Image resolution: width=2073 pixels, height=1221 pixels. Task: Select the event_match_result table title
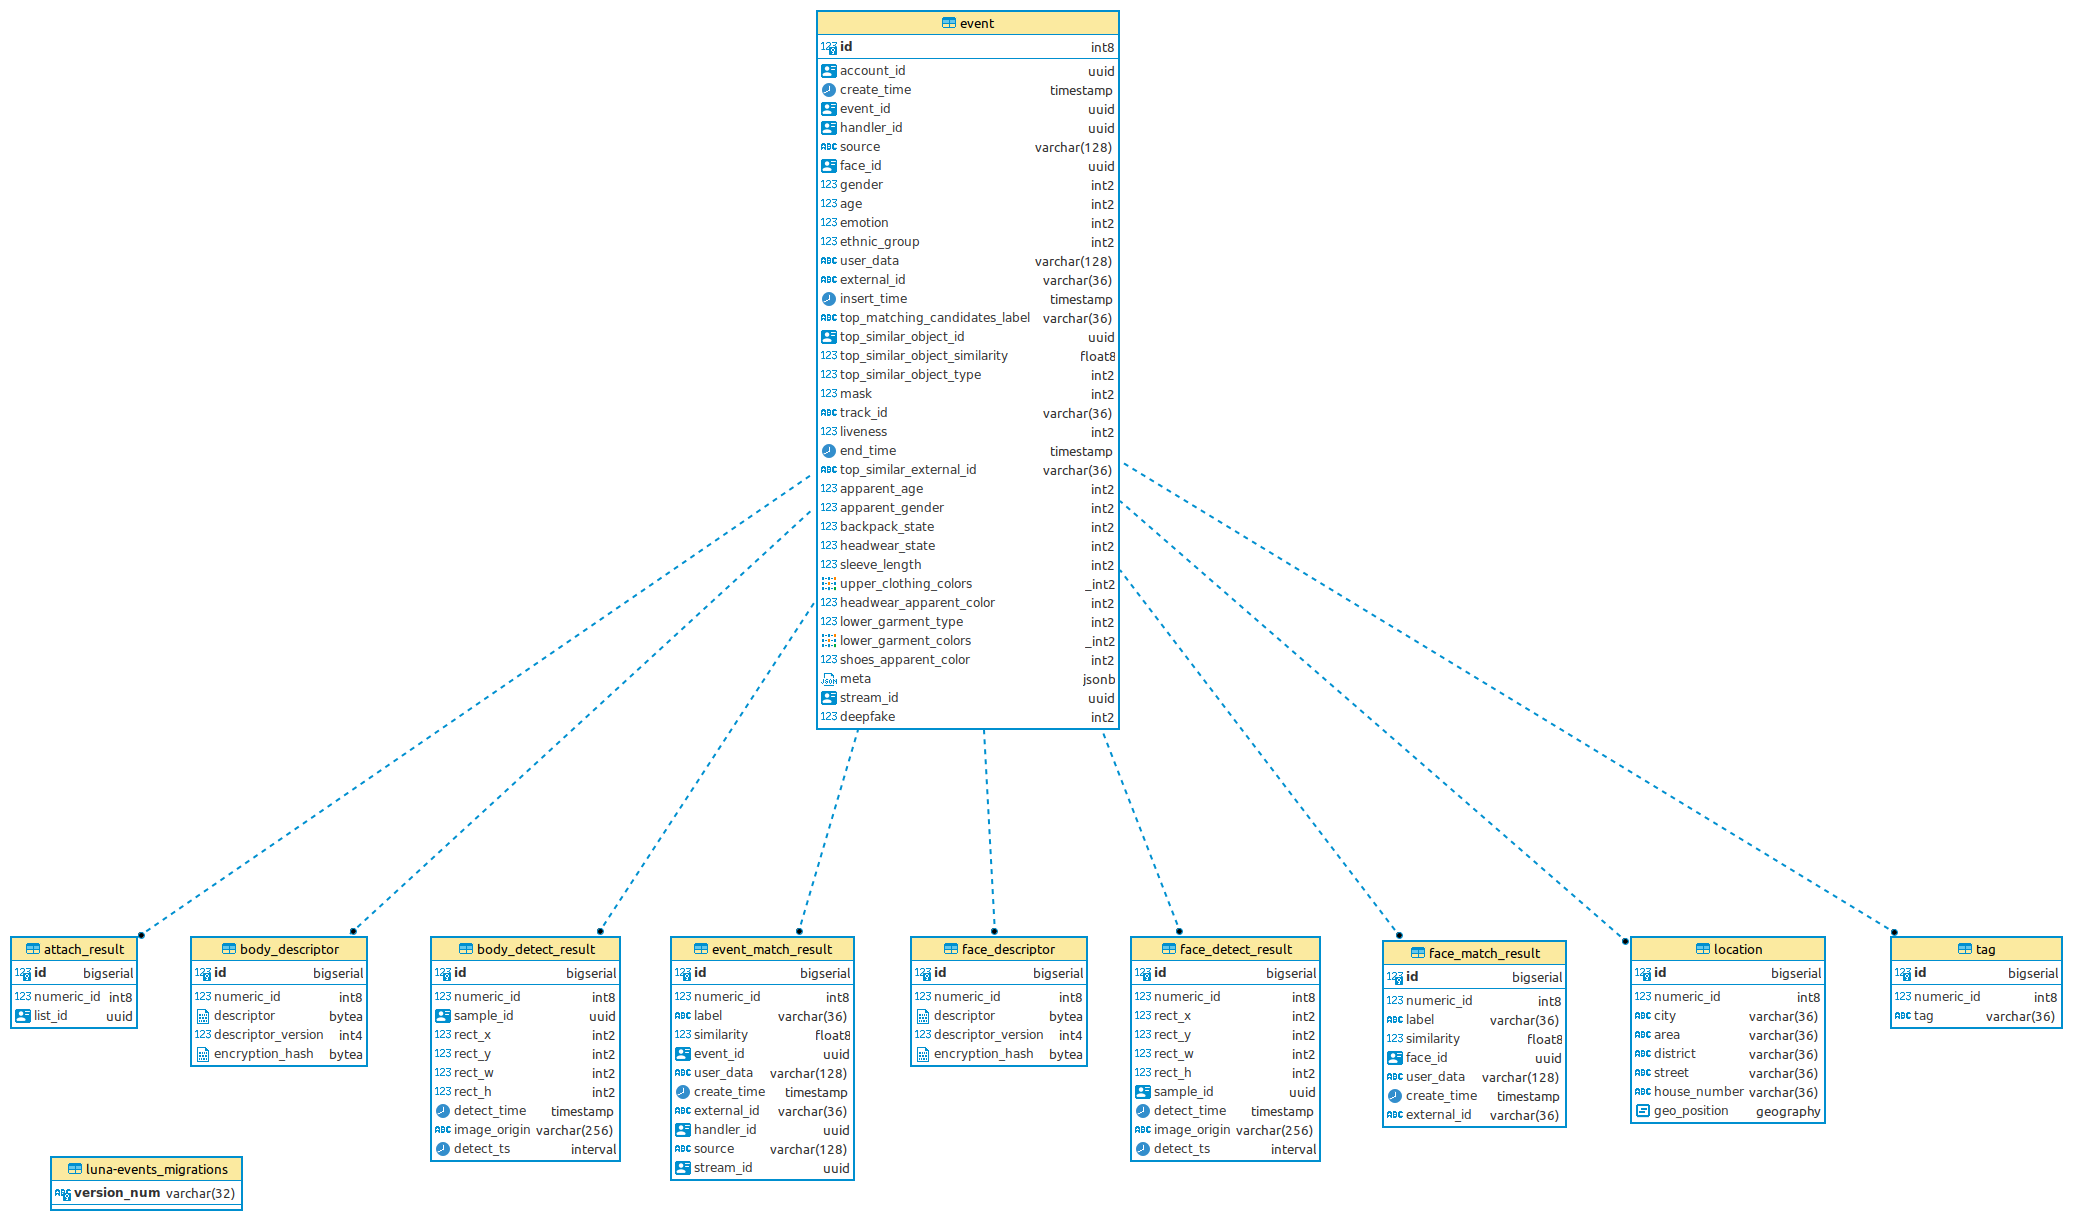tap(772, 949)
